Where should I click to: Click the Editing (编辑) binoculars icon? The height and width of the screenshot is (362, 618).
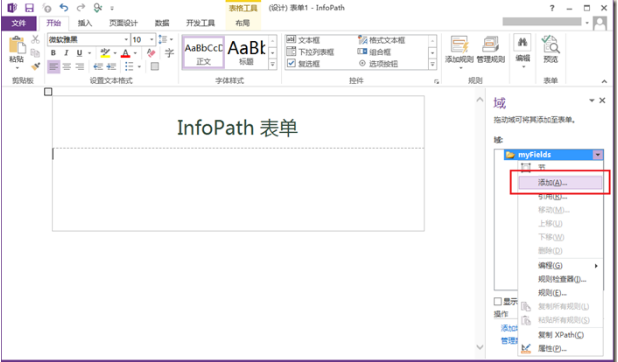point(523,42)
